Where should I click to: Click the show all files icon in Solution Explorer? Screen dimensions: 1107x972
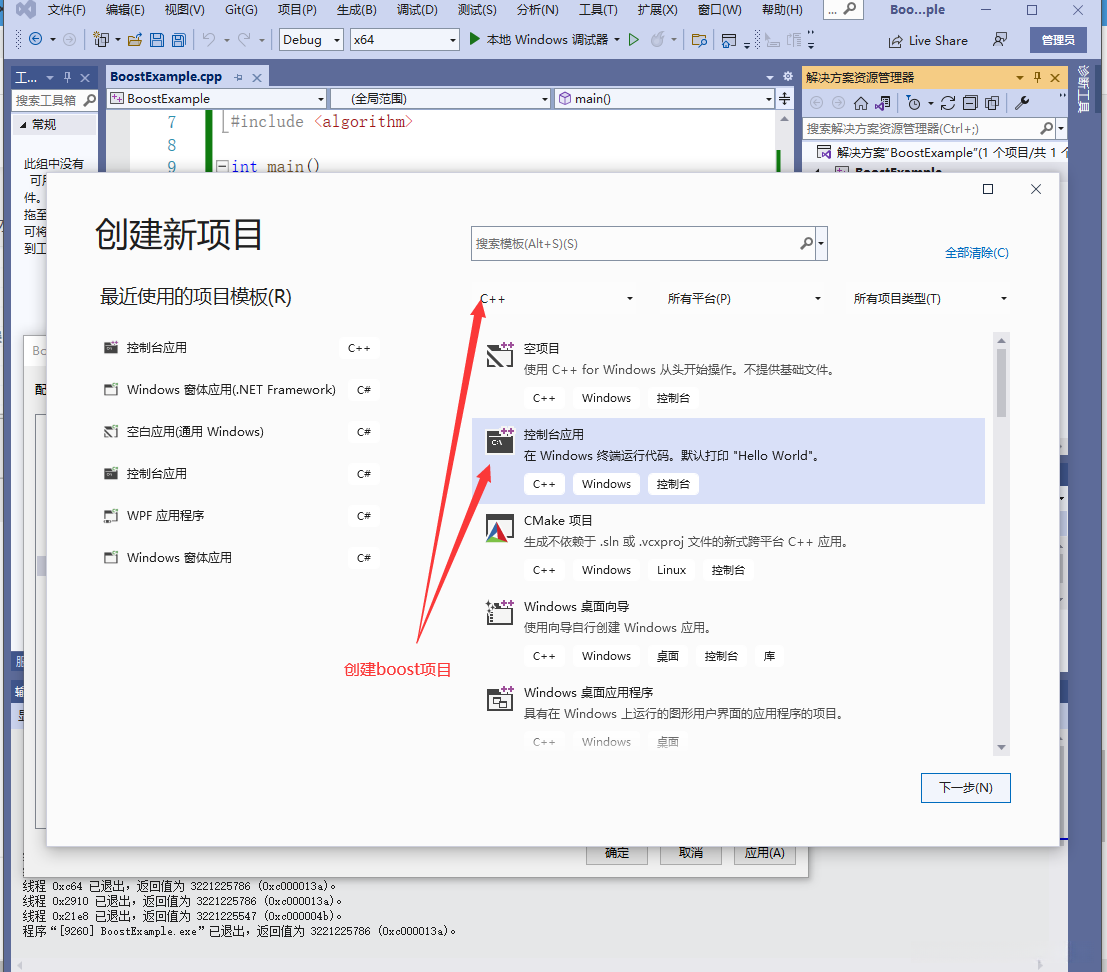992,103
